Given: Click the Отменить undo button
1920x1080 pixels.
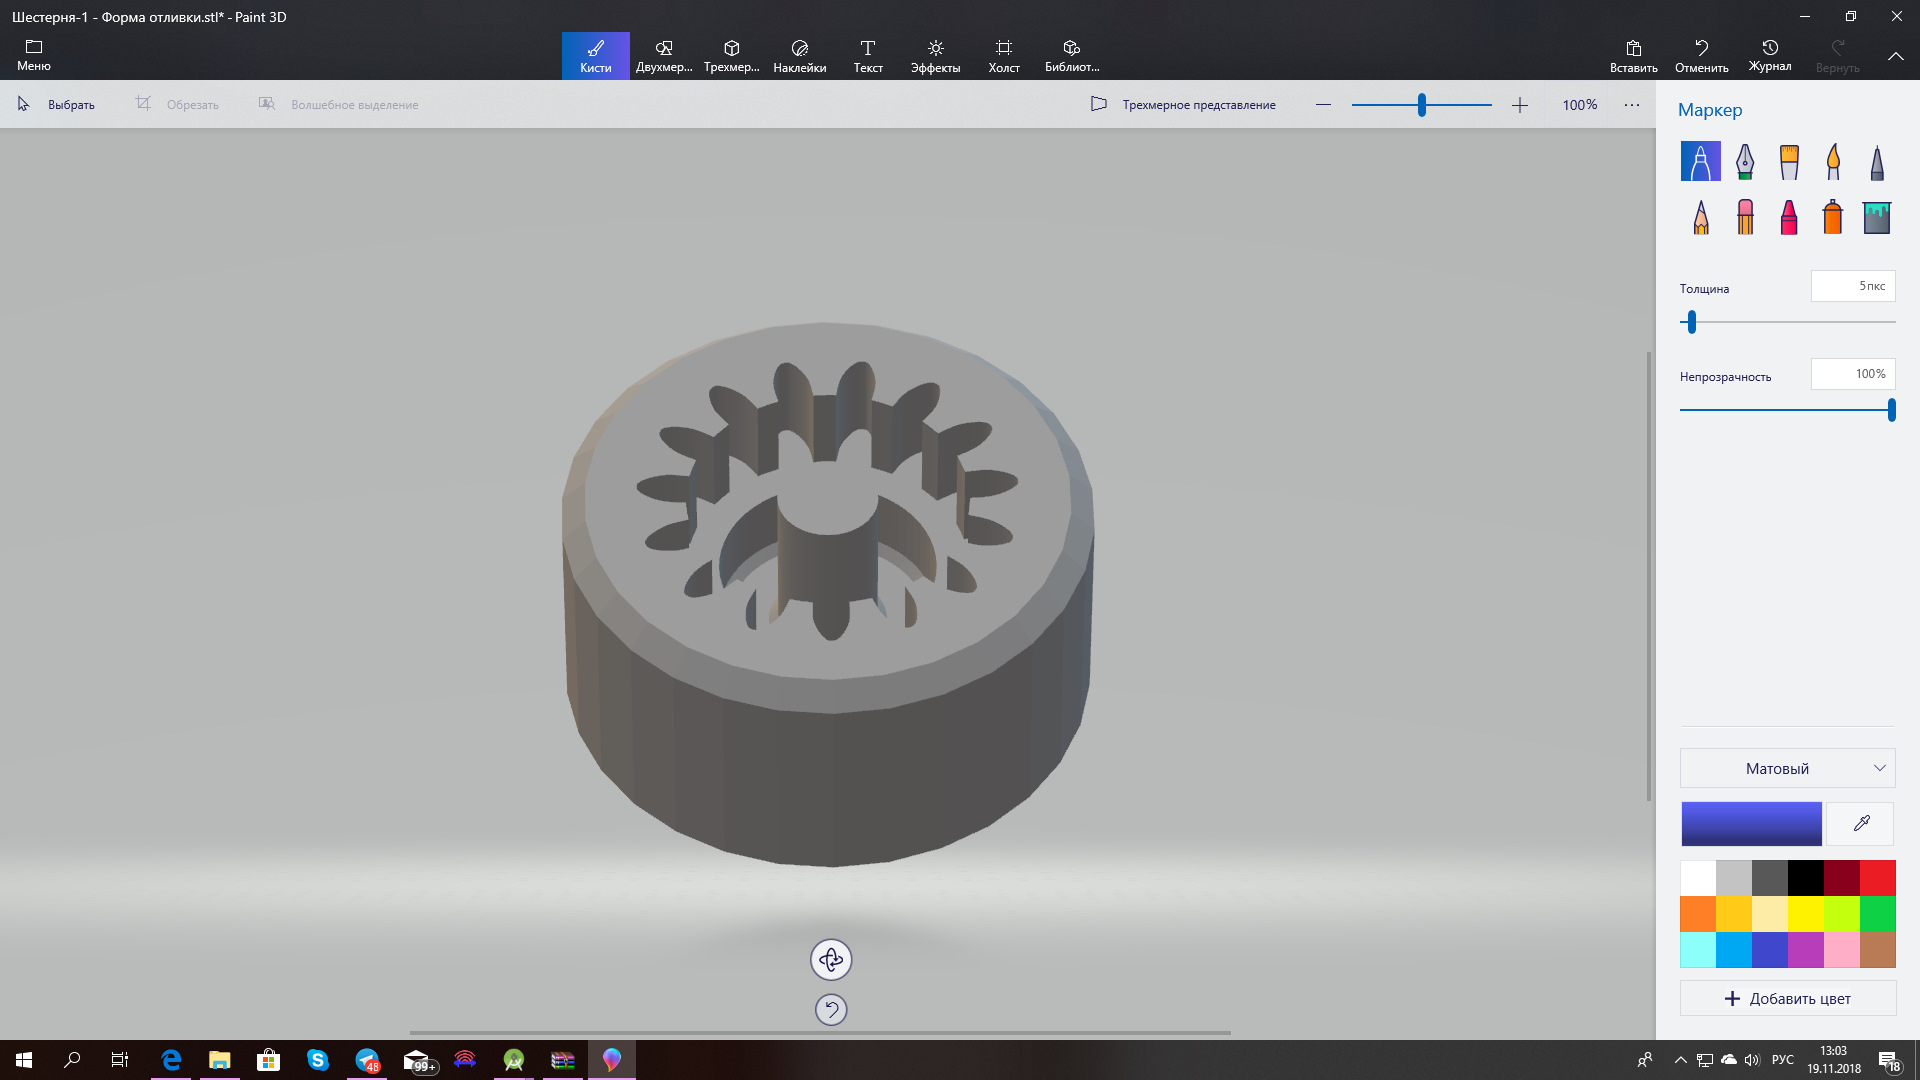Looking at the screenshot, I should point(1701,56).
